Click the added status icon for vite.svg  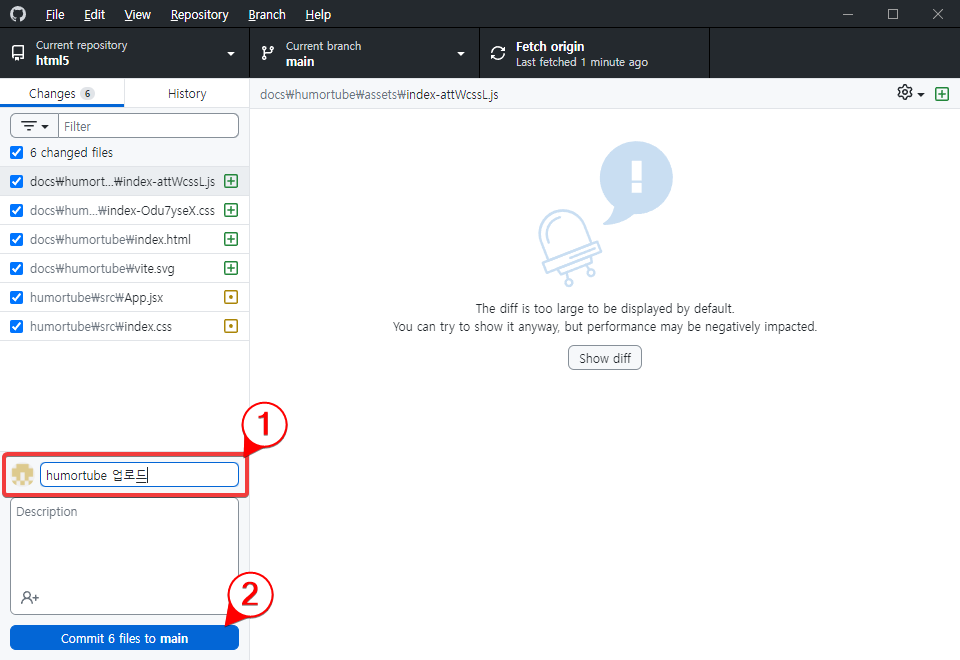pos(231,268)
